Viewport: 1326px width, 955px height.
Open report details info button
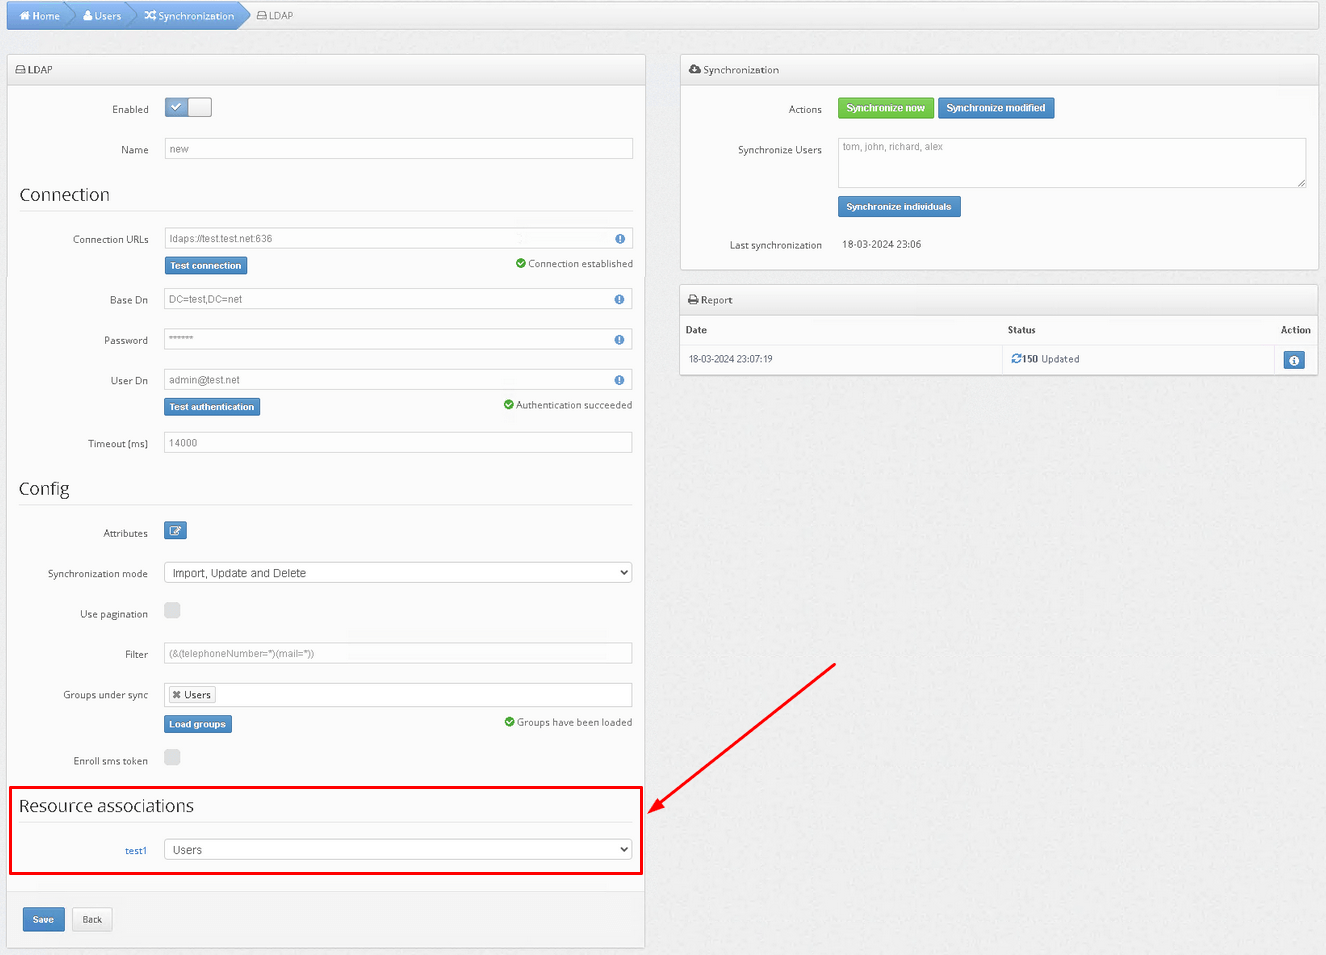point(1294,360)
